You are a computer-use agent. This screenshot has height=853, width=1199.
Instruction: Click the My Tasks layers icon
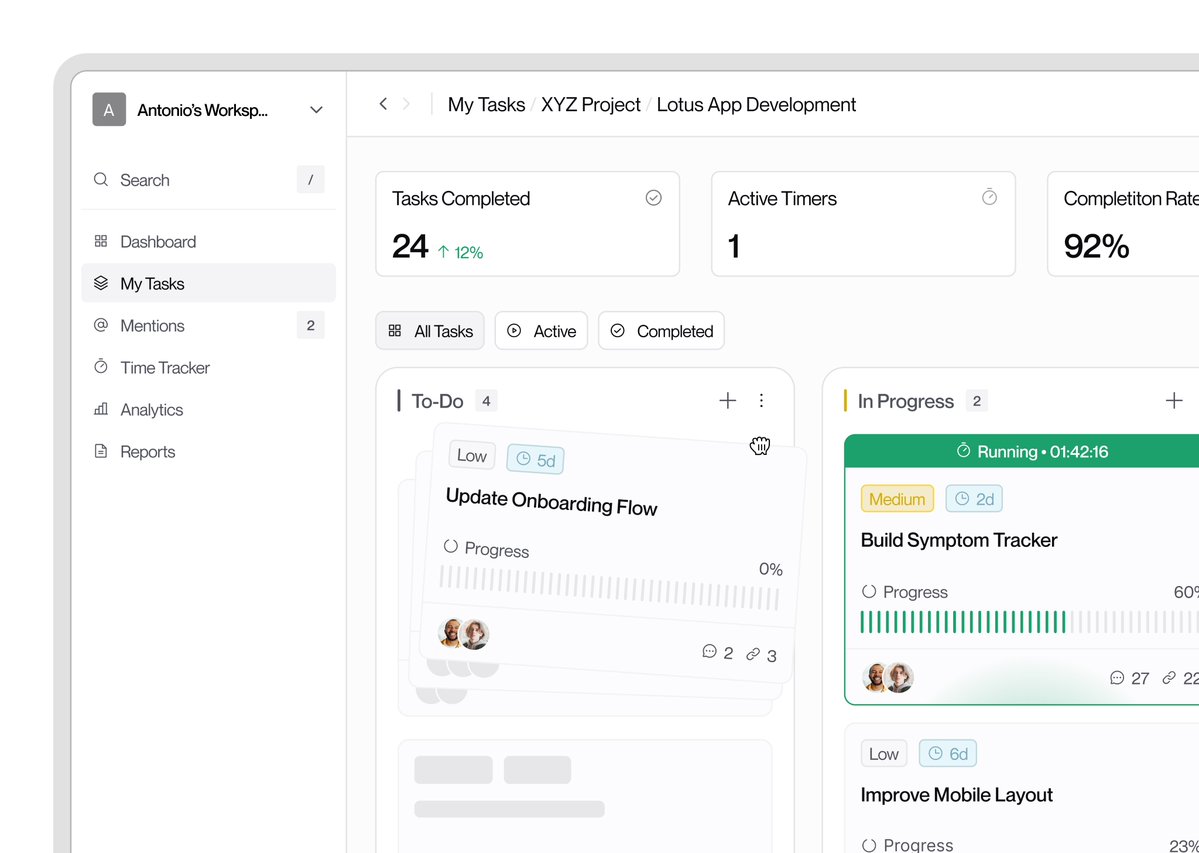tap(101, 284)
